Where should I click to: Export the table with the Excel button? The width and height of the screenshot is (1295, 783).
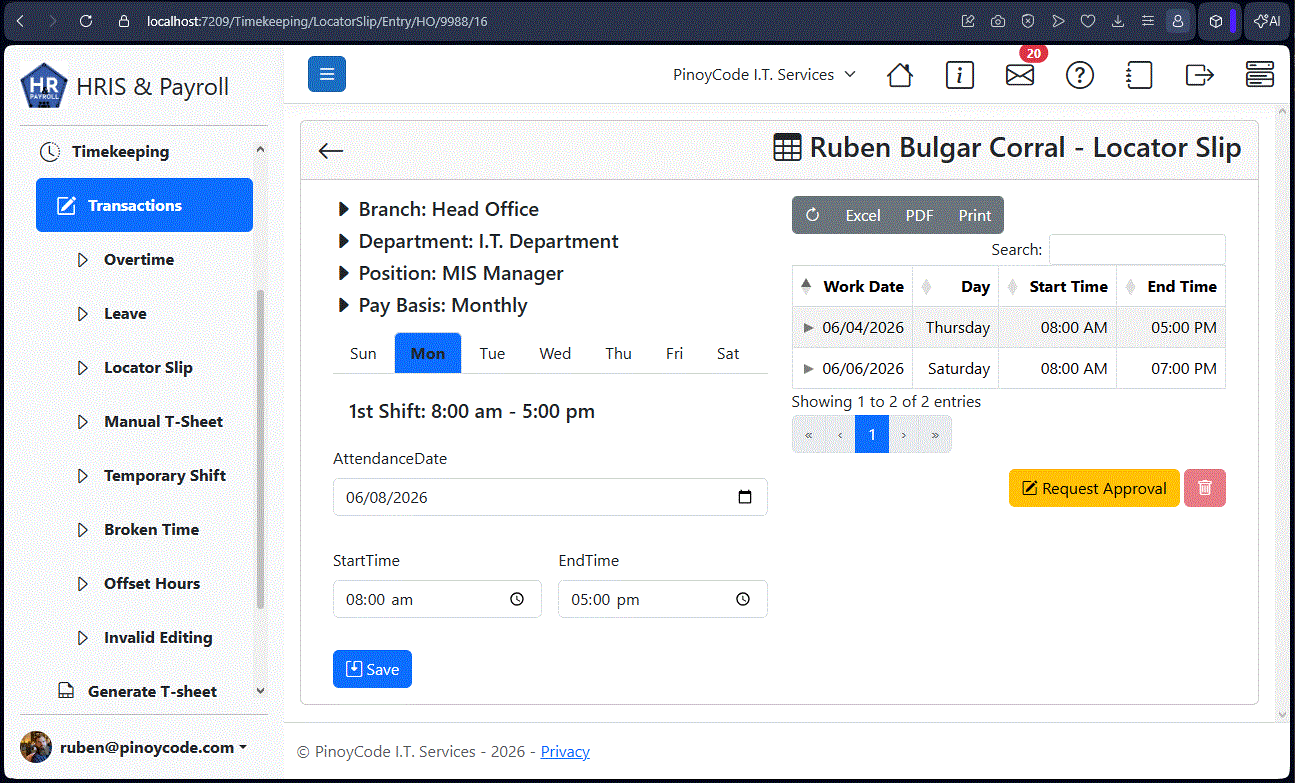[863, 215]
